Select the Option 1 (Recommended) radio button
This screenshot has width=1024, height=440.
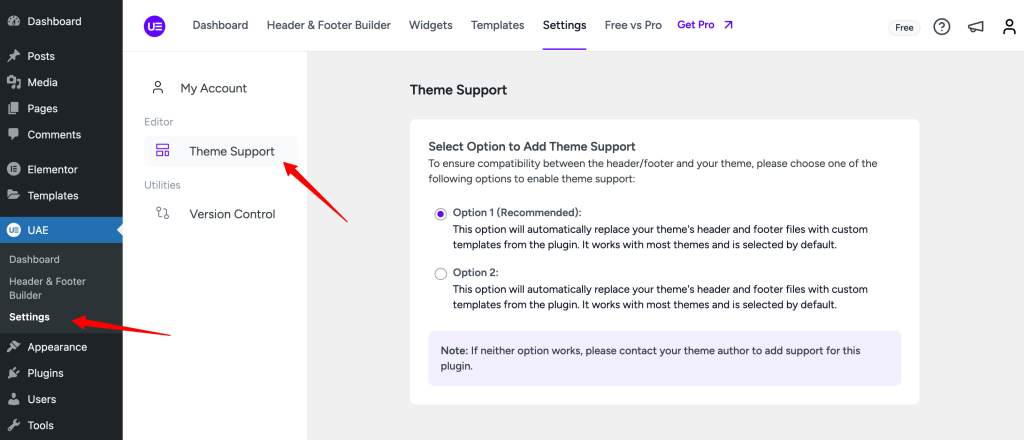click(441, 213)
